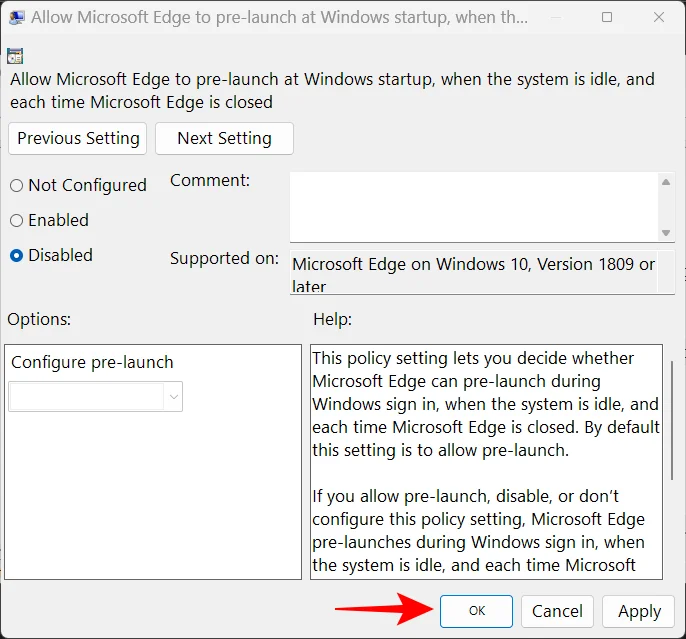Click the Comment box scroll-down arrow
This screenshot has height=639, width=686.
pyautogui.click(x=666, y=232)
